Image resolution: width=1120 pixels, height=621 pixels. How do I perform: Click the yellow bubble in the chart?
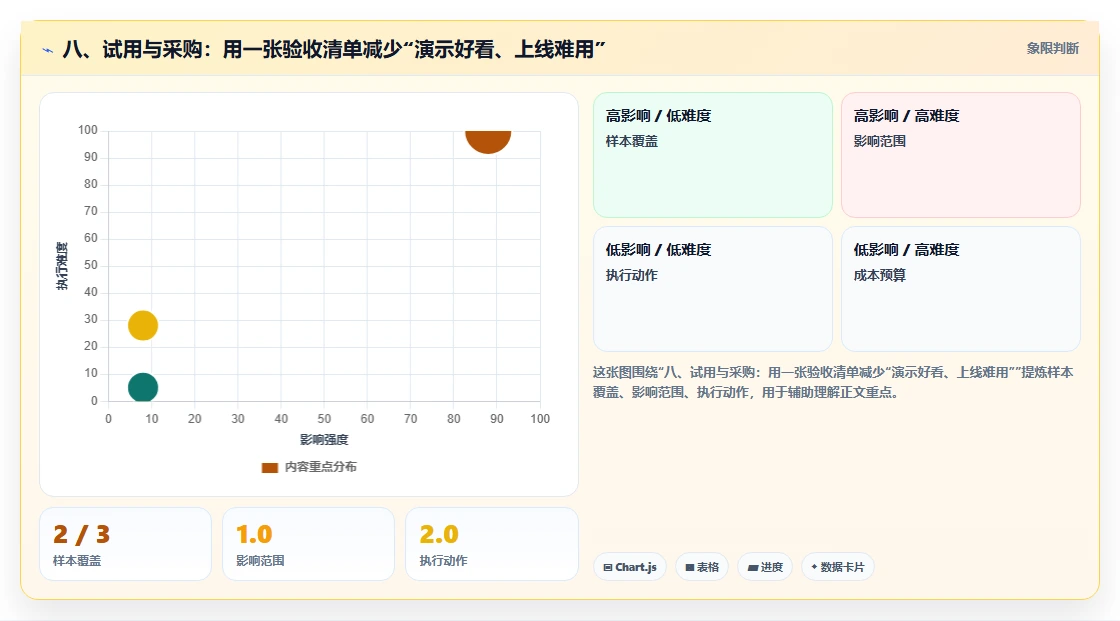(x=143, y=325)
